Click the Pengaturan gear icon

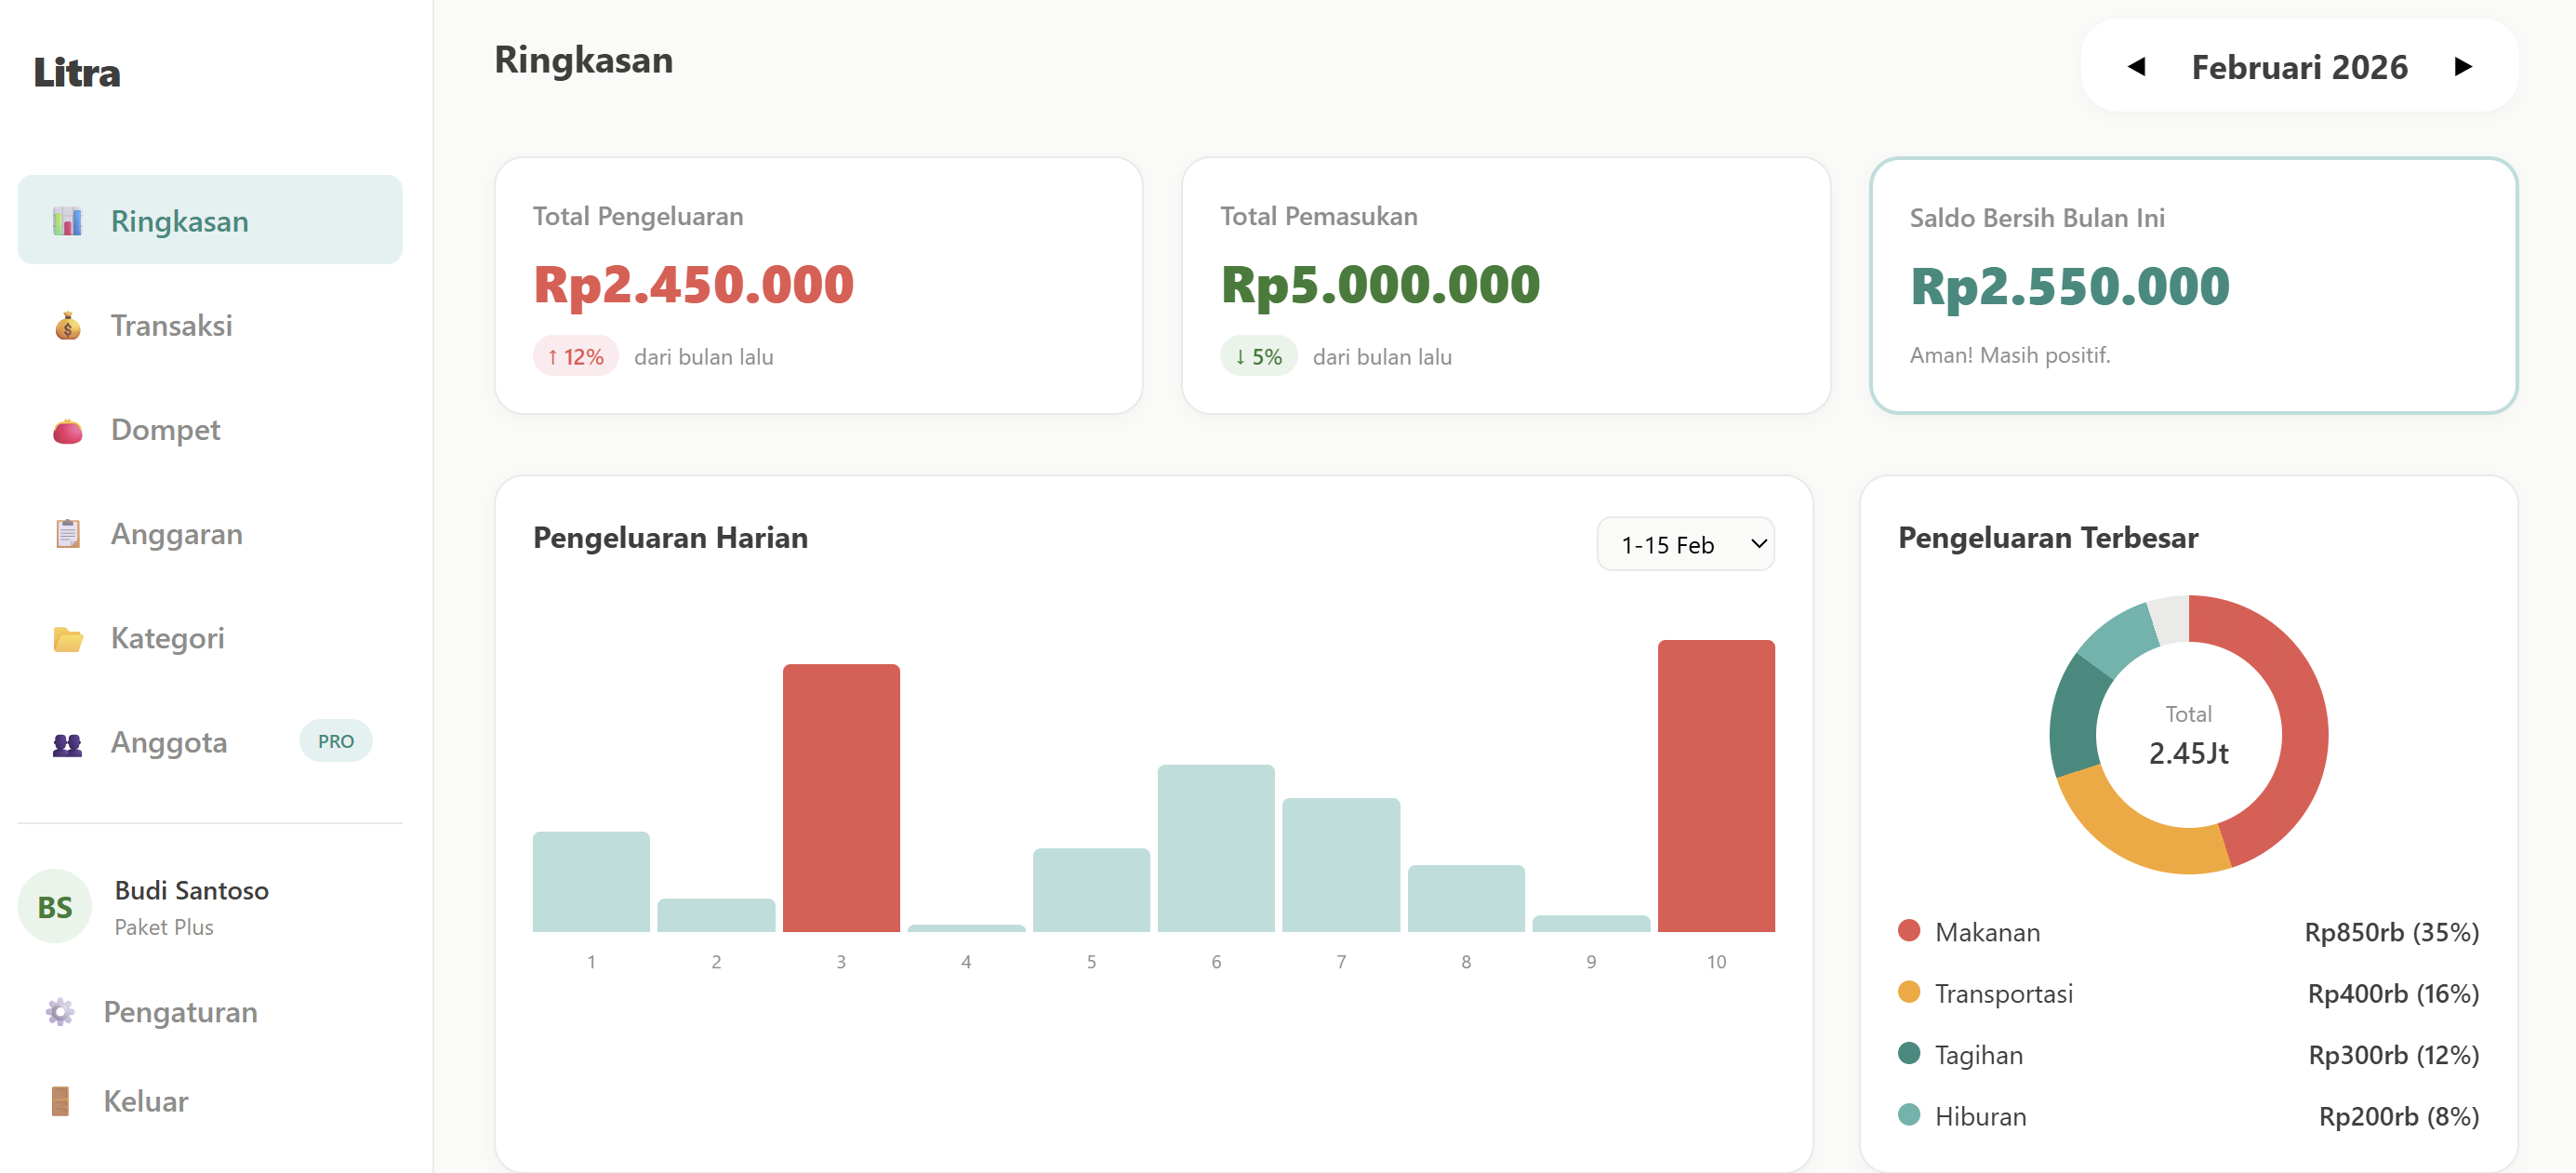(x=60, y=1012)
